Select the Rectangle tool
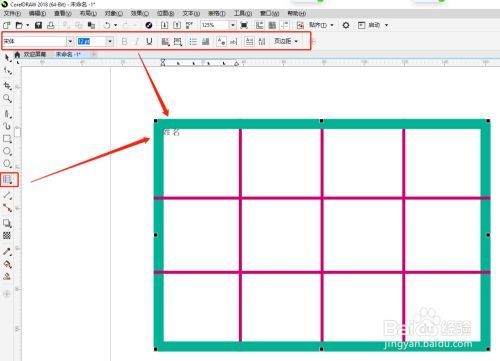Viewport: 500px width, 361px height. (x=7, y=139)
